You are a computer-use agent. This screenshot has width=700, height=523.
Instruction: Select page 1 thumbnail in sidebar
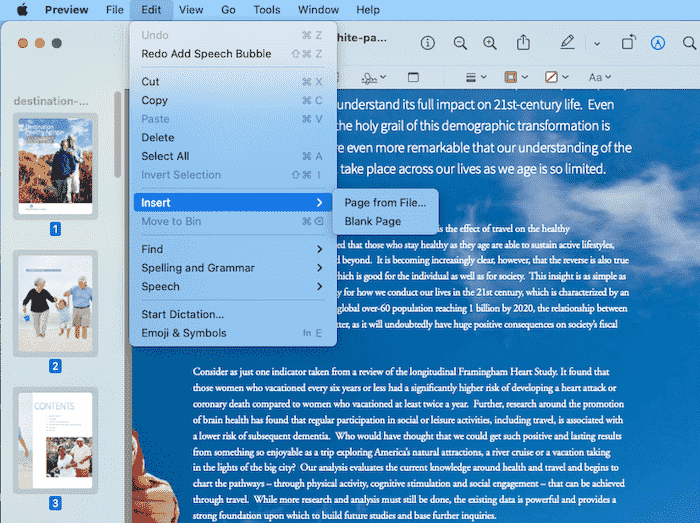[55, 166]
